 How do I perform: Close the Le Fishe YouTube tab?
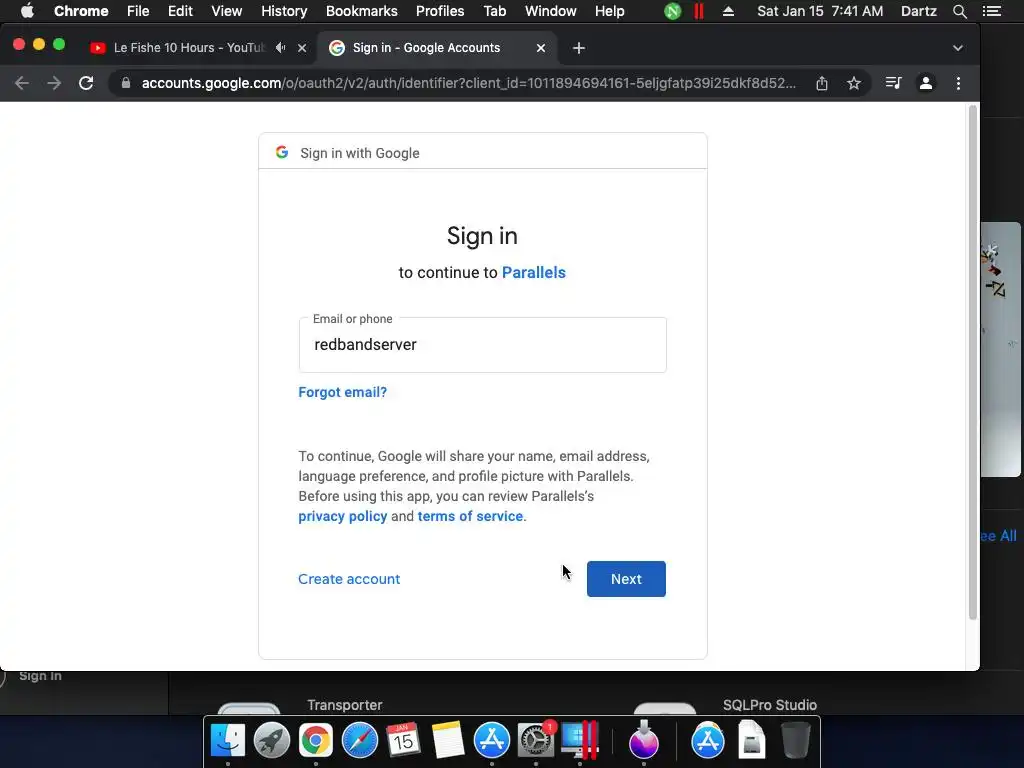[x=302, y=48]
